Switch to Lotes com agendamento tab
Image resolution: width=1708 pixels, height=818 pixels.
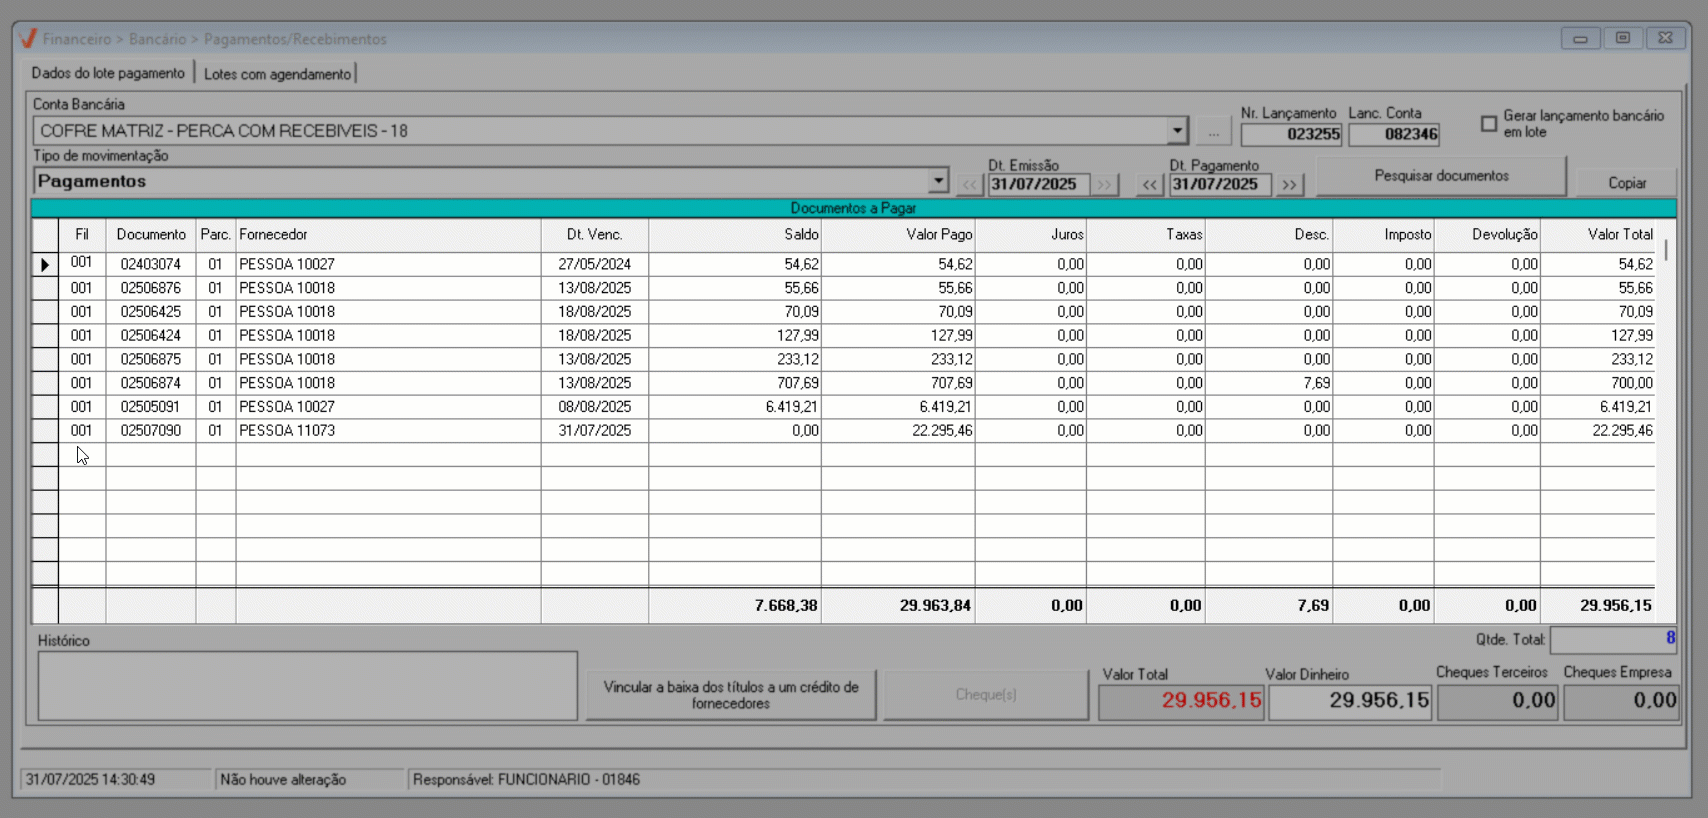[277, 74]
